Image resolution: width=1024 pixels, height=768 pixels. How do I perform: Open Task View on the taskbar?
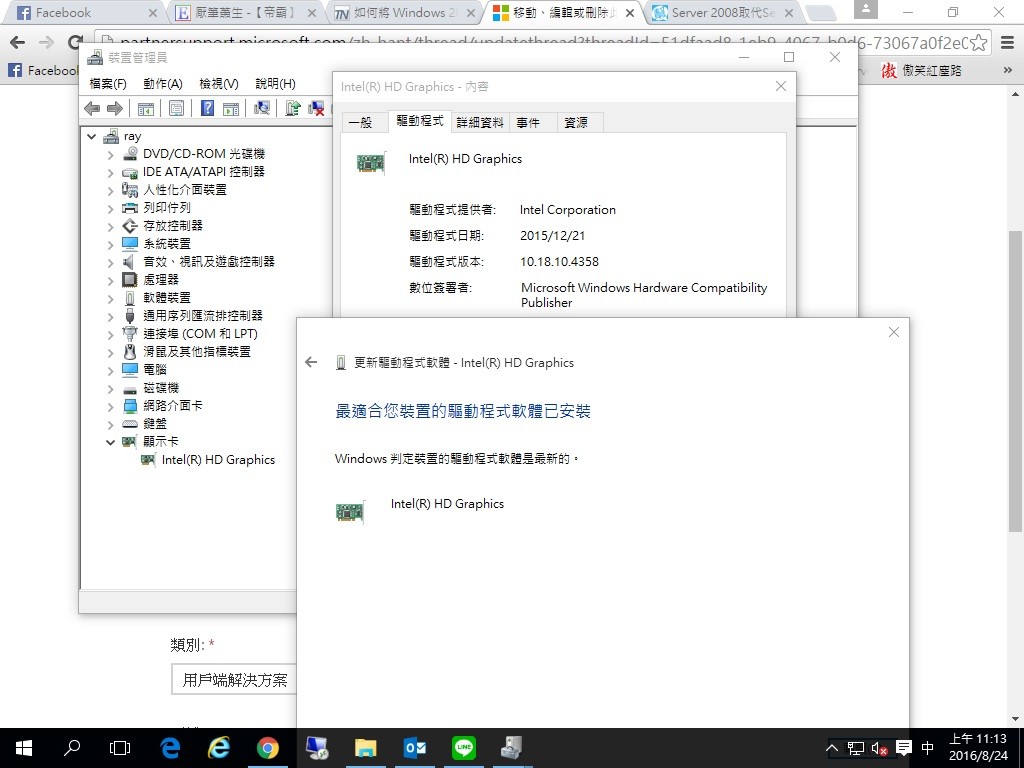pyautogui.click(x=120, y=748)
